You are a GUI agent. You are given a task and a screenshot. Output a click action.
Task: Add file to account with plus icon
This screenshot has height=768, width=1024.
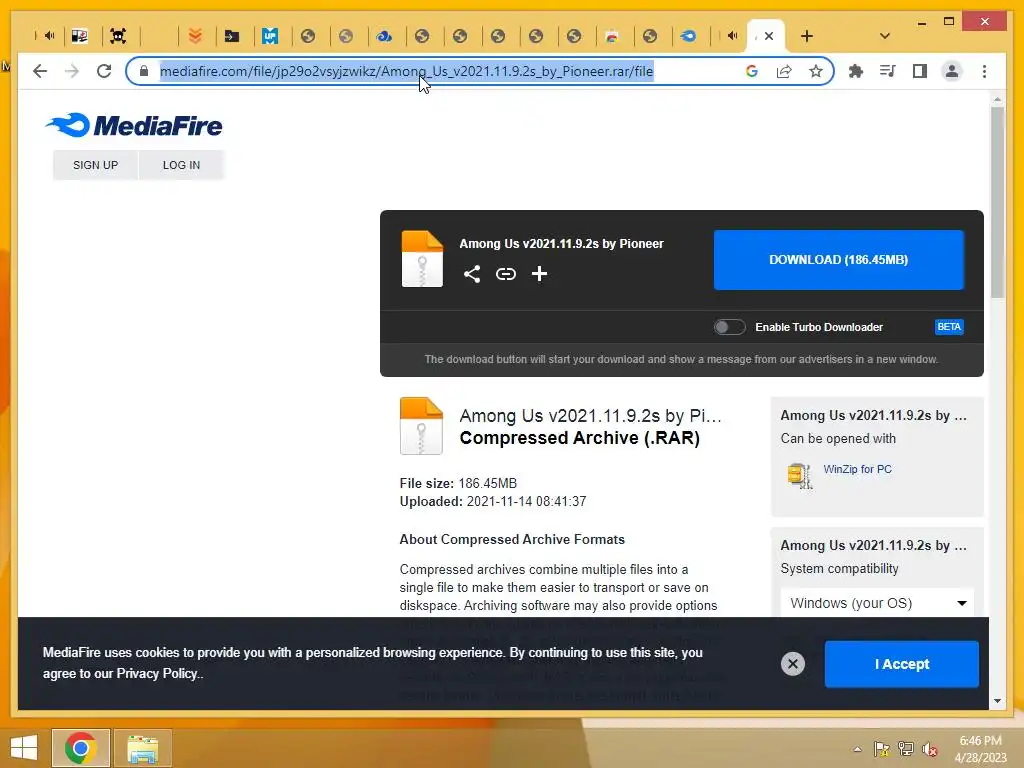[539, 274]
